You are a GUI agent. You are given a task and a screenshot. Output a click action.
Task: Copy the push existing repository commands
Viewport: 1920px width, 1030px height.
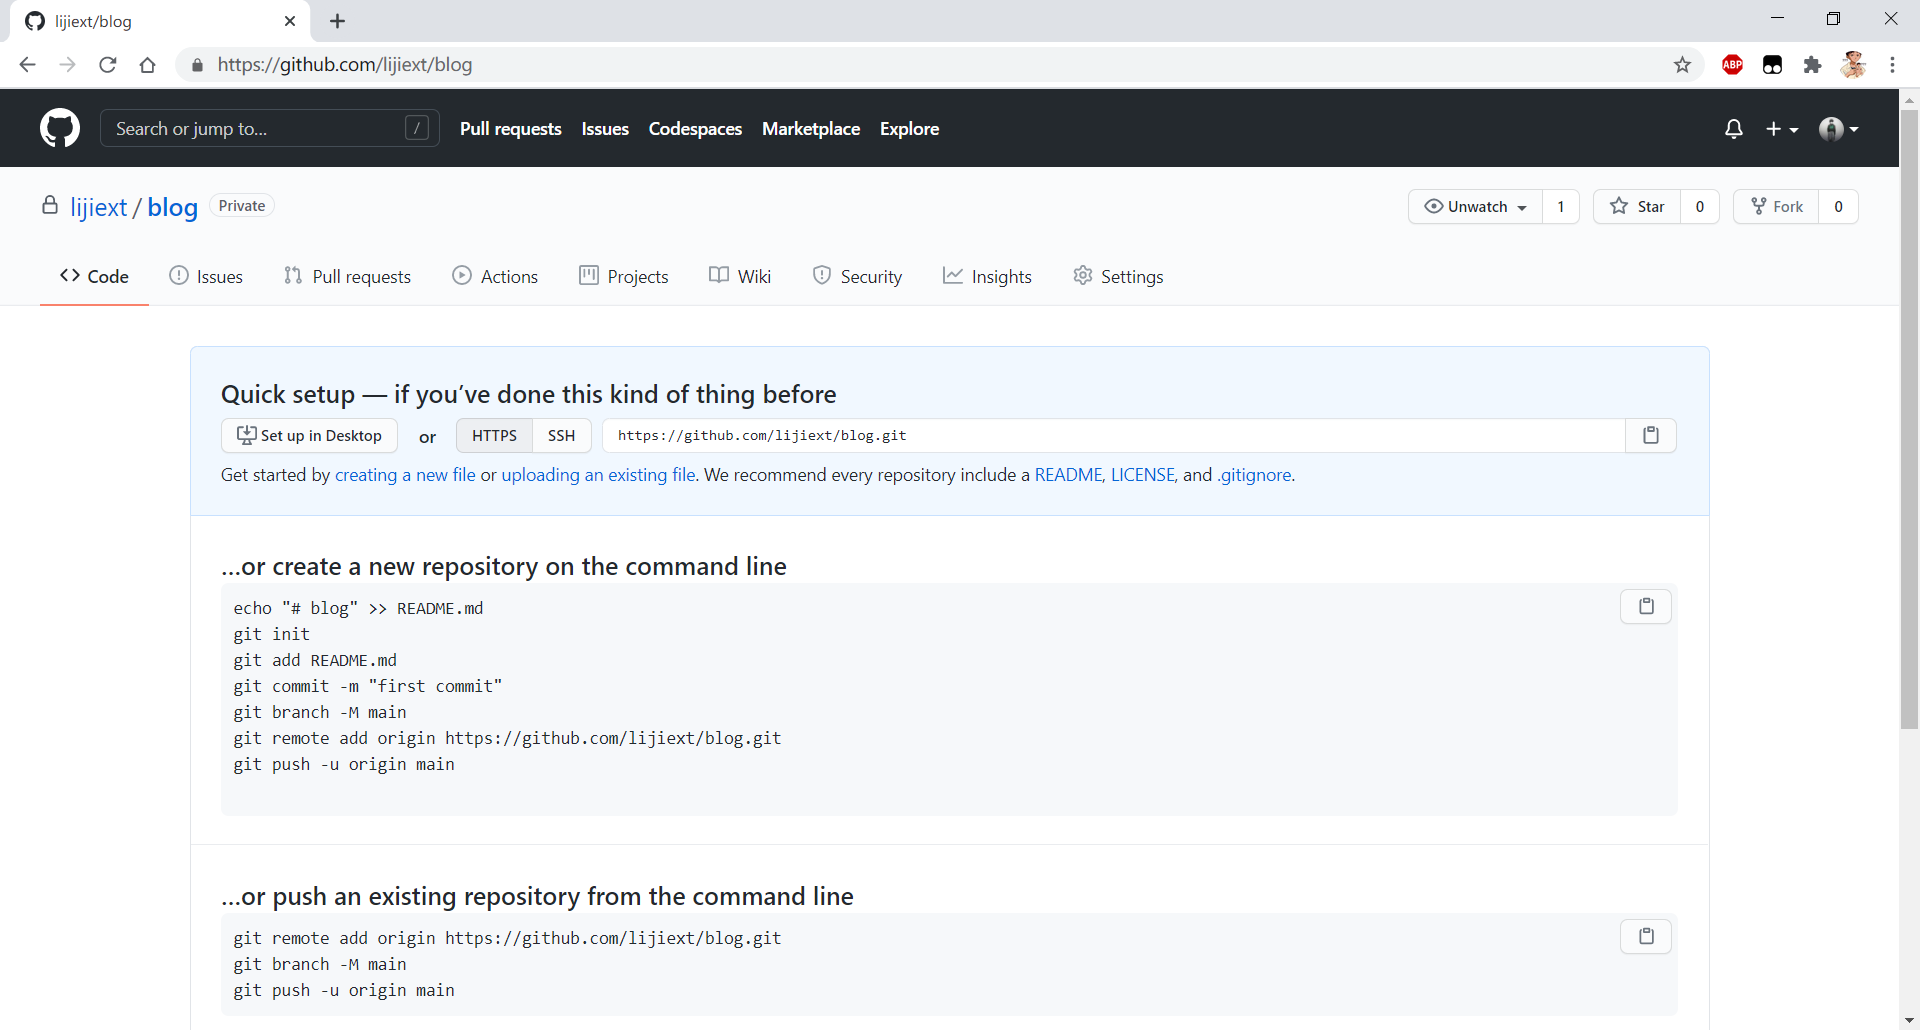[x=1646, y=936]
